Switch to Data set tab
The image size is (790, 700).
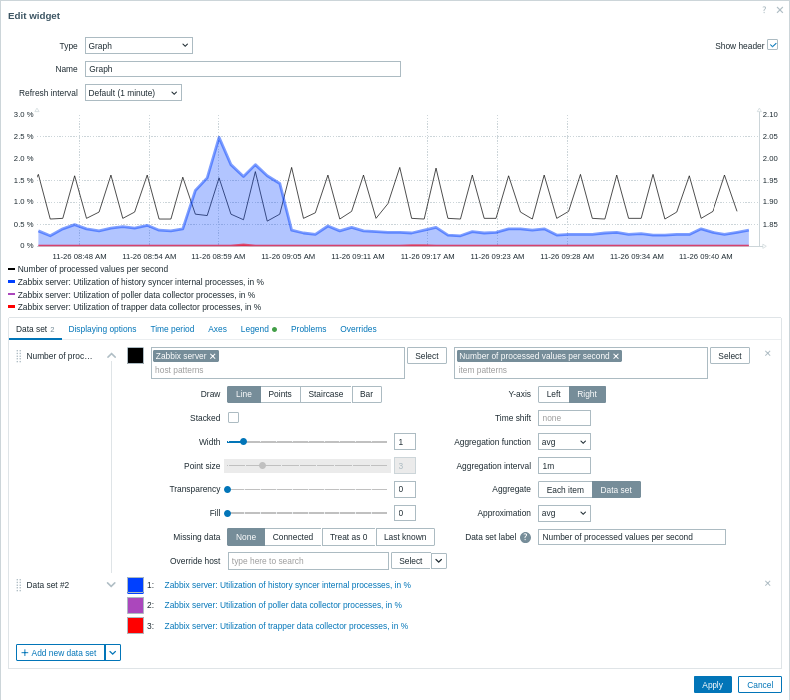(x=35, y=329)
